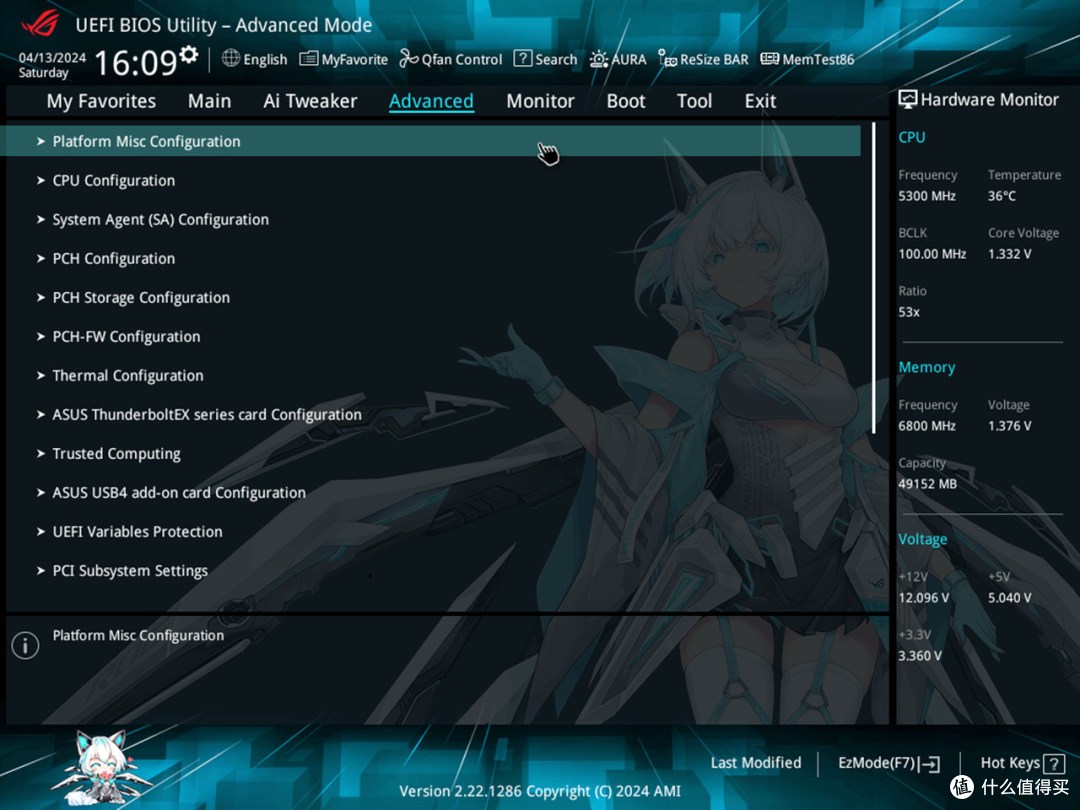Click the globe language icon
The image size is (1080, 810).
coord(231,59)
